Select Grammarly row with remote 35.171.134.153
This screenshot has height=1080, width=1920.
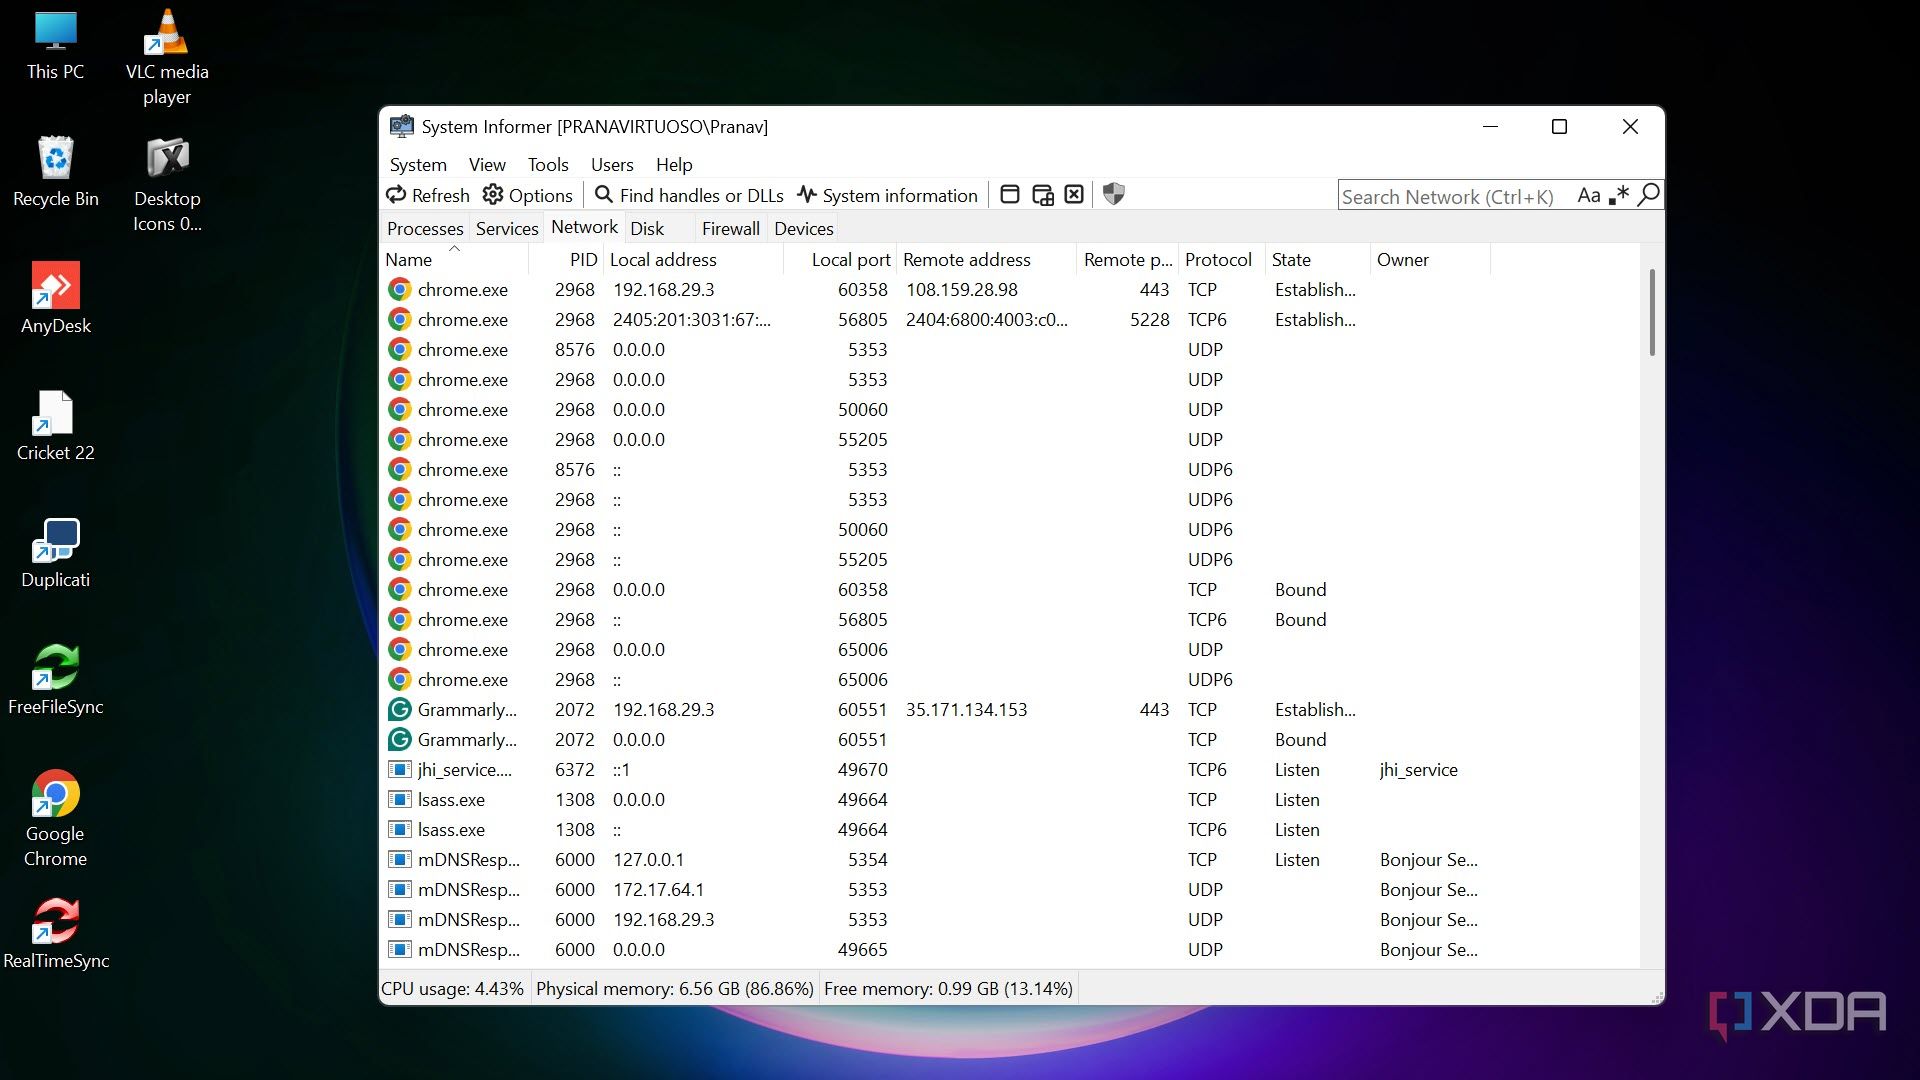tap(1010, 710)
